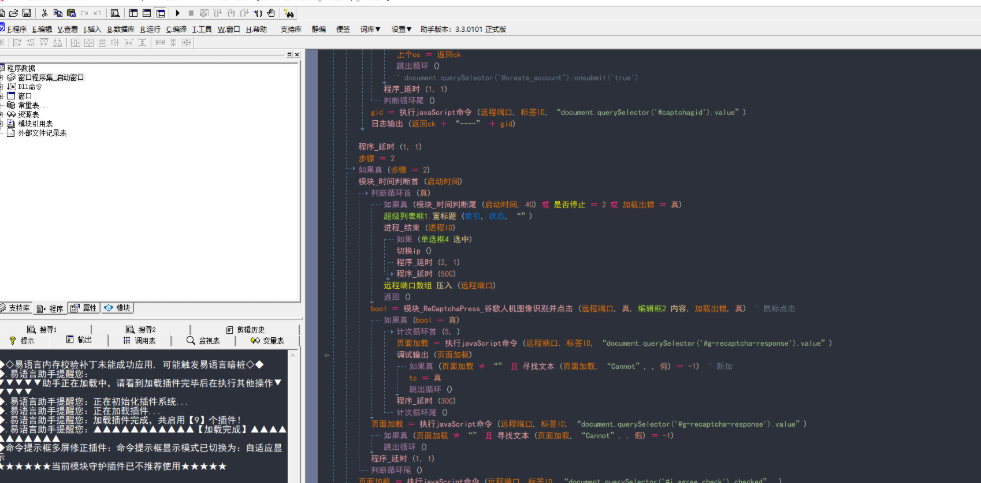Click the Open file toolbar icon

13,13
